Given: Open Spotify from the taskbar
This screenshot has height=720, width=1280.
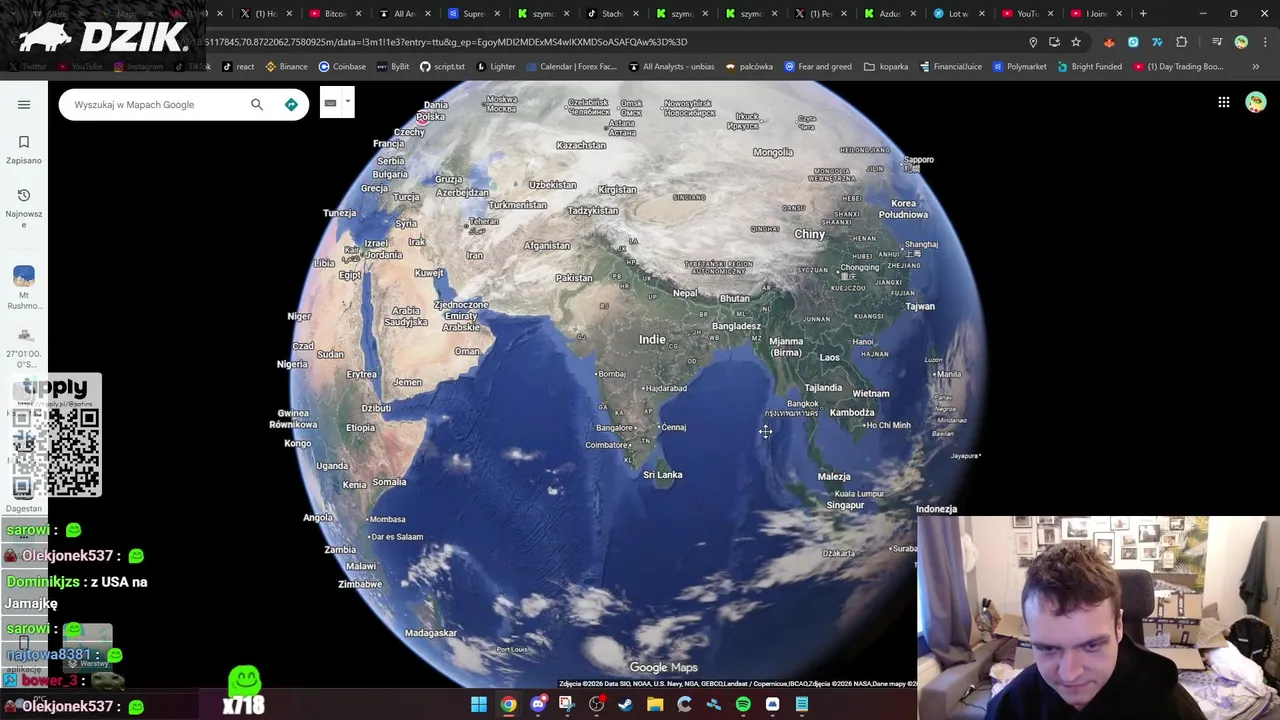Looking at the screenshot, I should (x=743, y=705).
